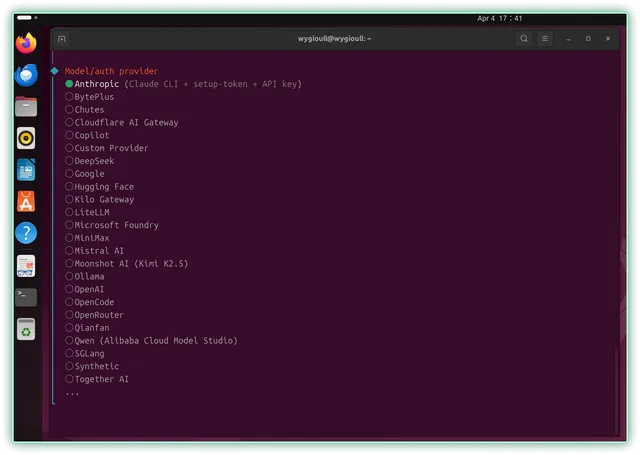
Task: Launch Thunderbird mail from the dock
Action: pyautogui.click(x=26, y=75)
